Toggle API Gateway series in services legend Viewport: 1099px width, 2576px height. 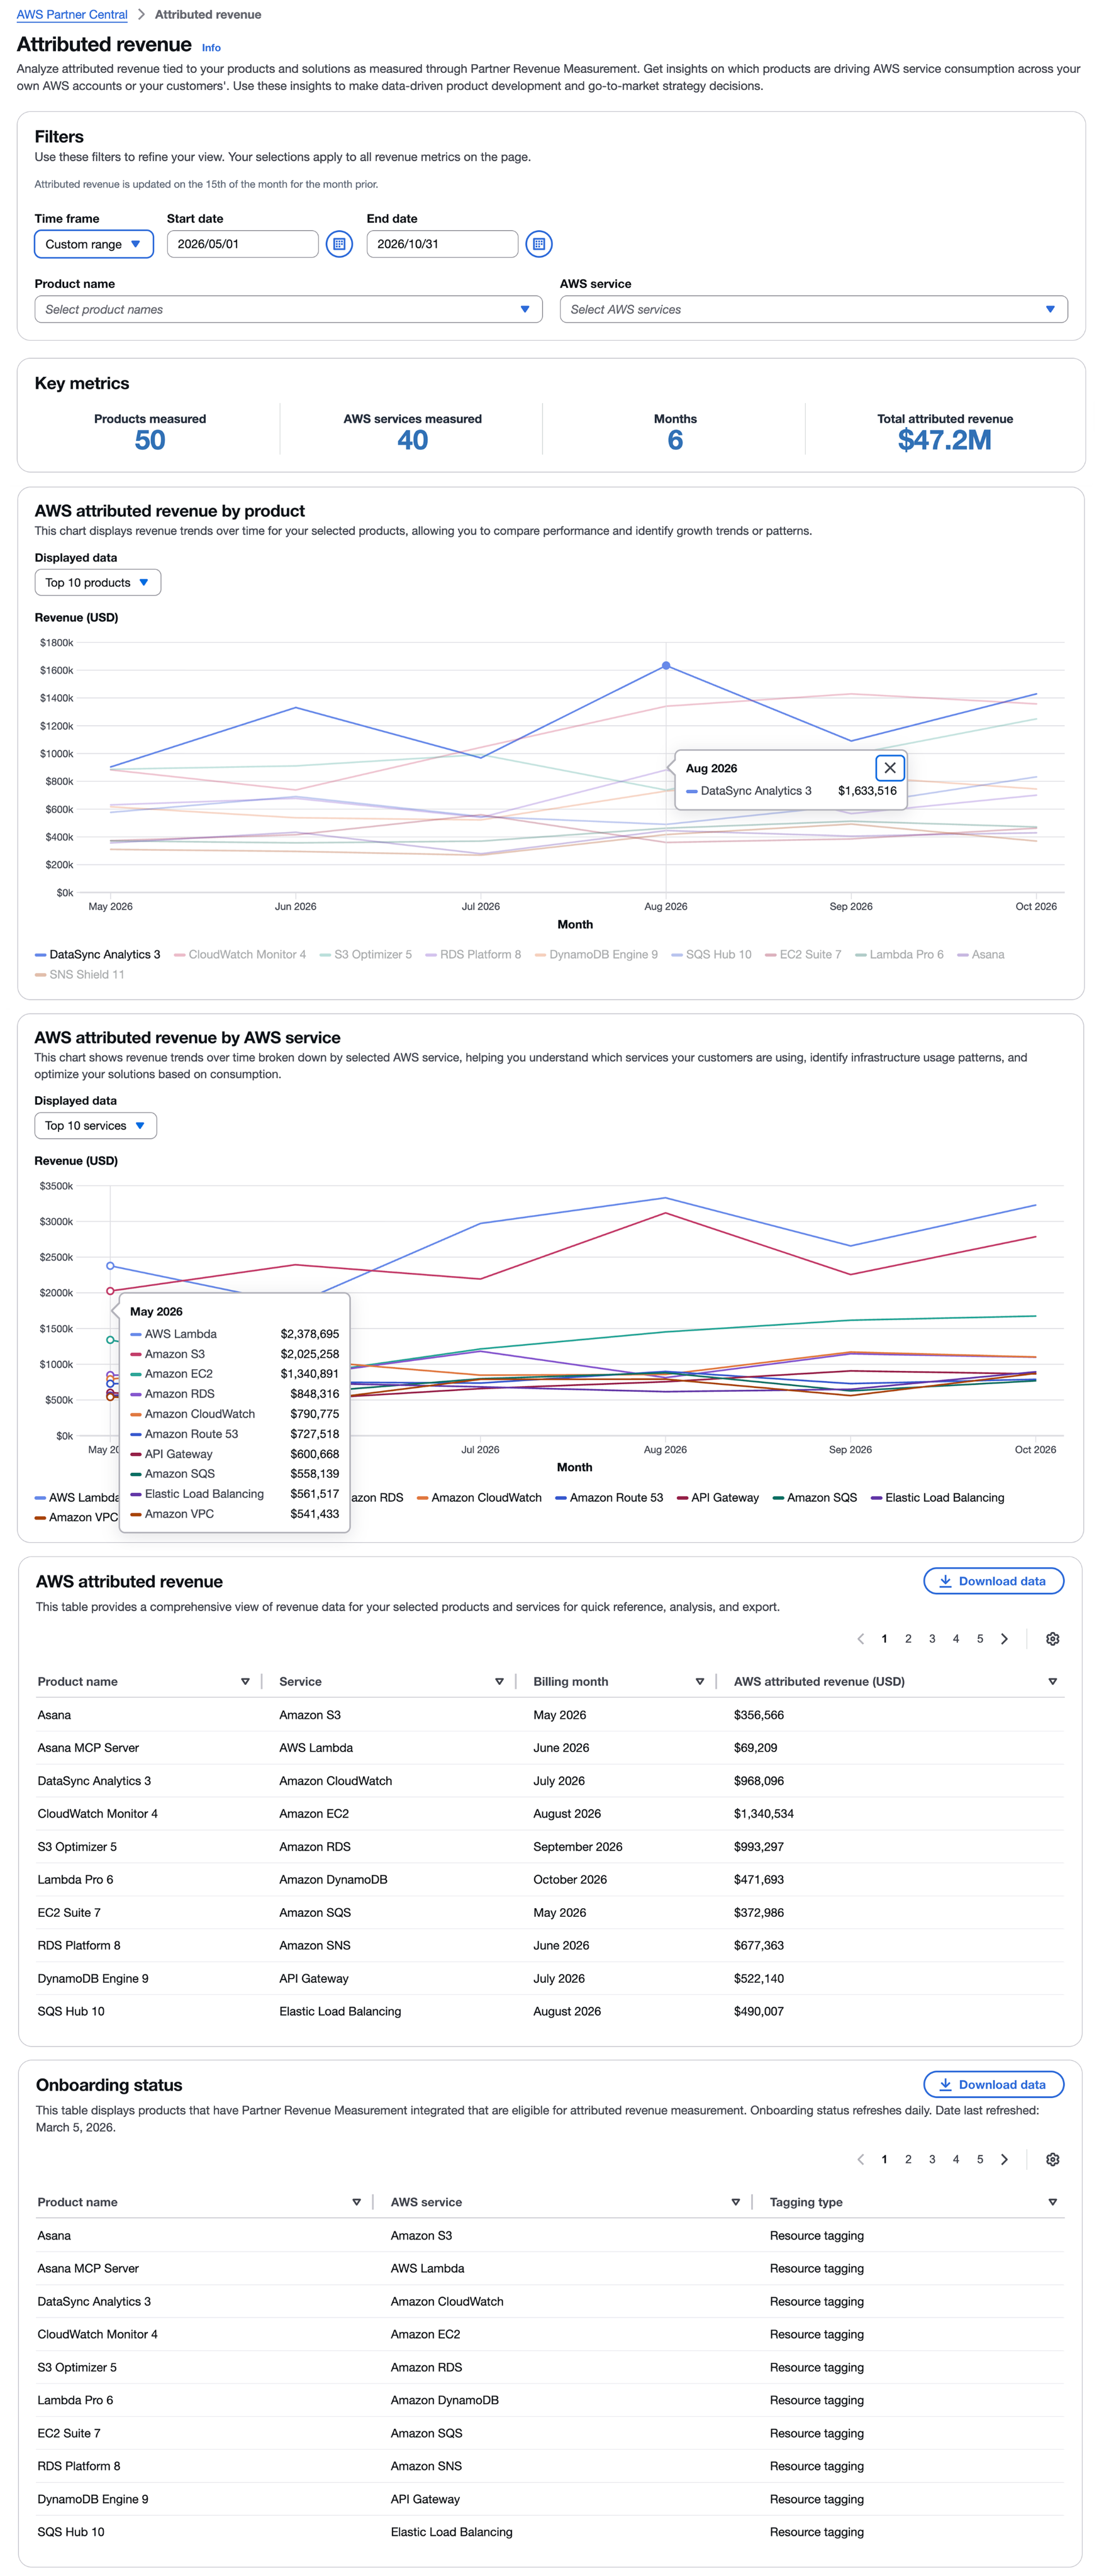pos(718,1497)
